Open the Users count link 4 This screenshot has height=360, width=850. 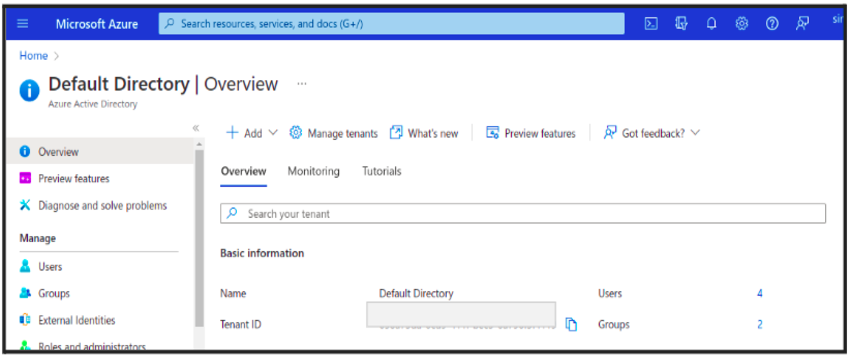click(x=760, y=293)
